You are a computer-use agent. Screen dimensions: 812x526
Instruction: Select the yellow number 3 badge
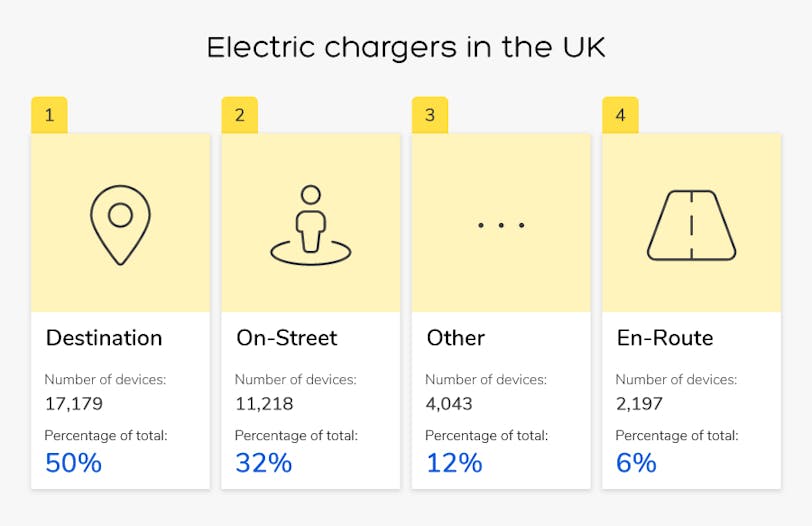[x=430, y=115]
